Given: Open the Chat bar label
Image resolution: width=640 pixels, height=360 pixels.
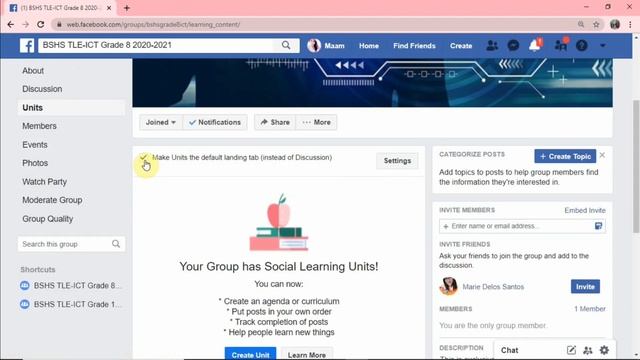Looking at the screenshot, I should coord(509,350).
